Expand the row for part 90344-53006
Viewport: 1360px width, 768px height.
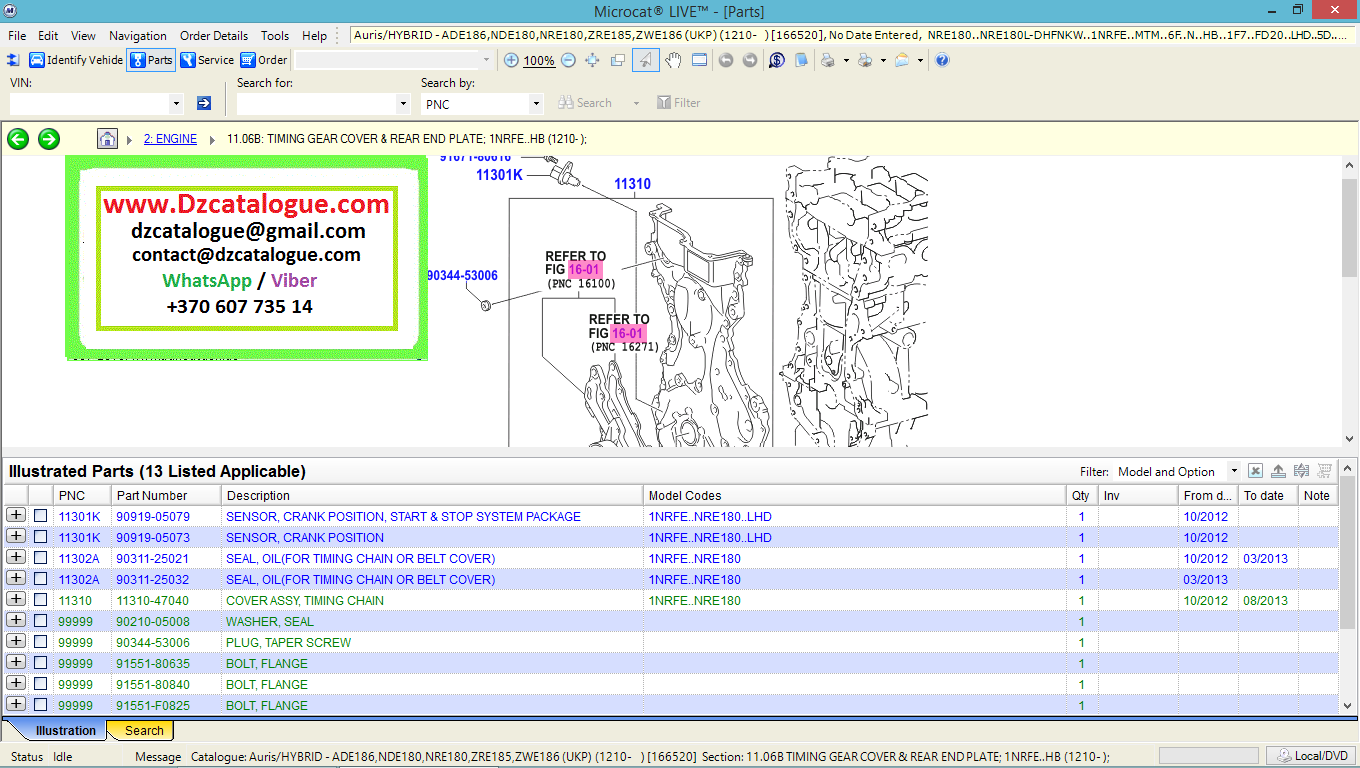16,641
